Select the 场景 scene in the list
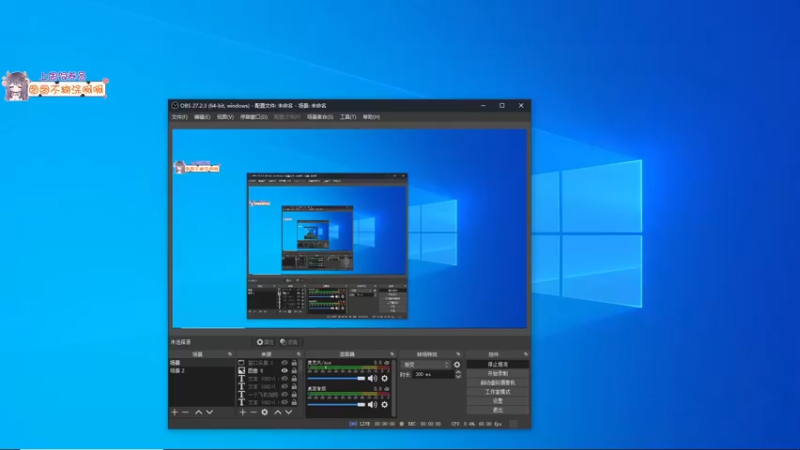Screen dimensions: 800x450 (202, 363)
